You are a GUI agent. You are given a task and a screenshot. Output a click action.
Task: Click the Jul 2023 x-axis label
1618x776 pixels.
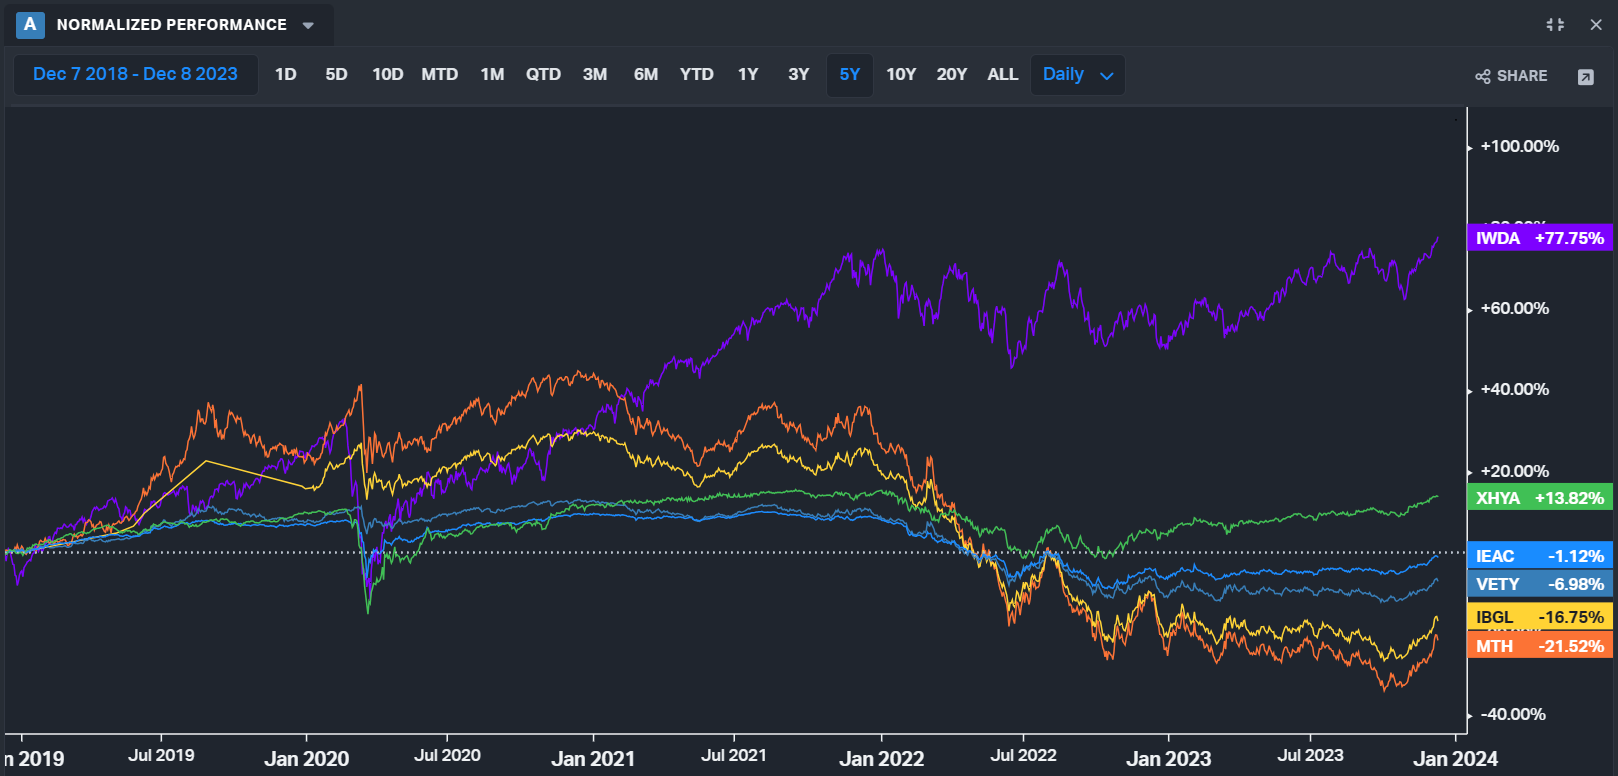(x=1310, y=755)
